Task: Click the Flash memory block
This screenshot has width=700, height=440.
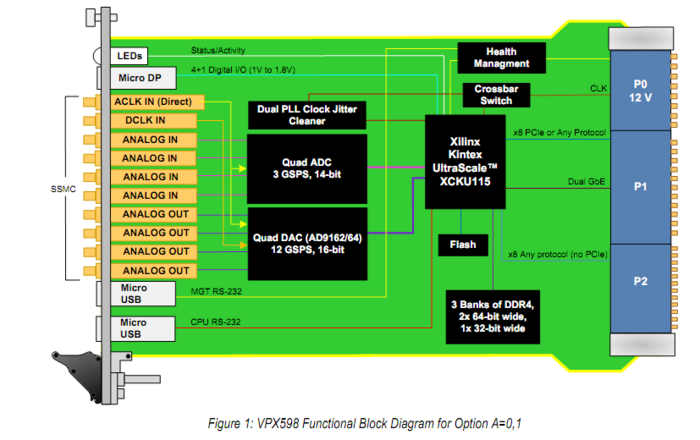Action: click(x=463, y=245)
